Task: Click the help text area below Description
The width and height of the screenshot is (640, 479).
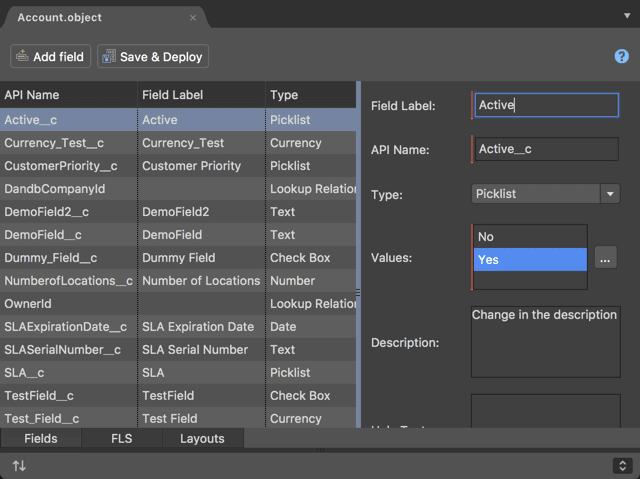Action: tap(546, 411)
